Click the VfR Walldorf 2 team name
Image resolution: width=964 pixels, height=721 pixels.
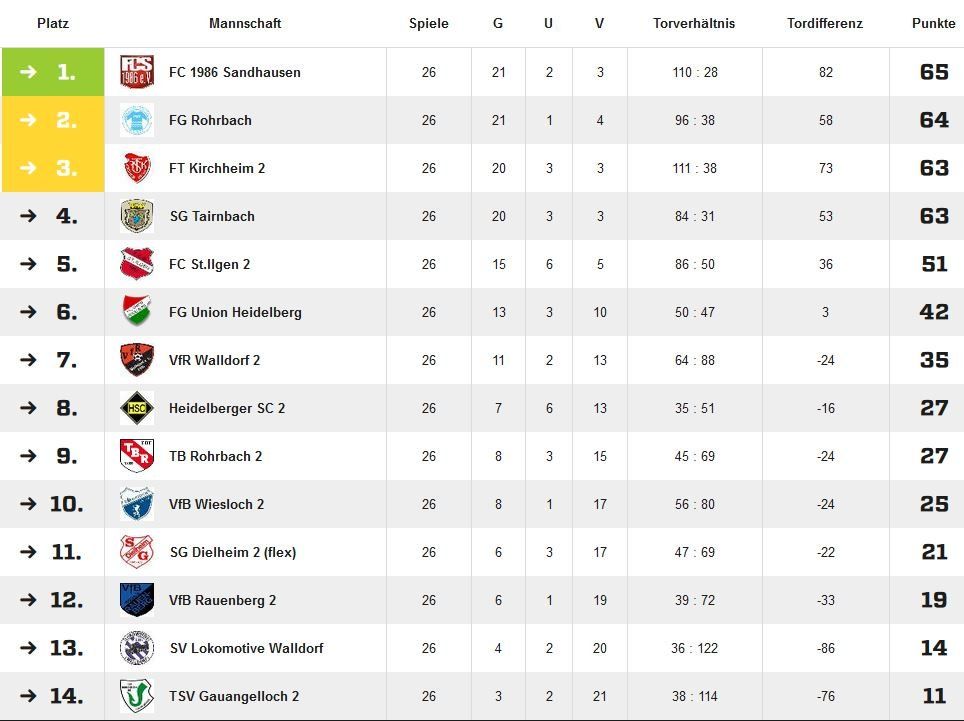pyautogui.click(x=215, y=360)
